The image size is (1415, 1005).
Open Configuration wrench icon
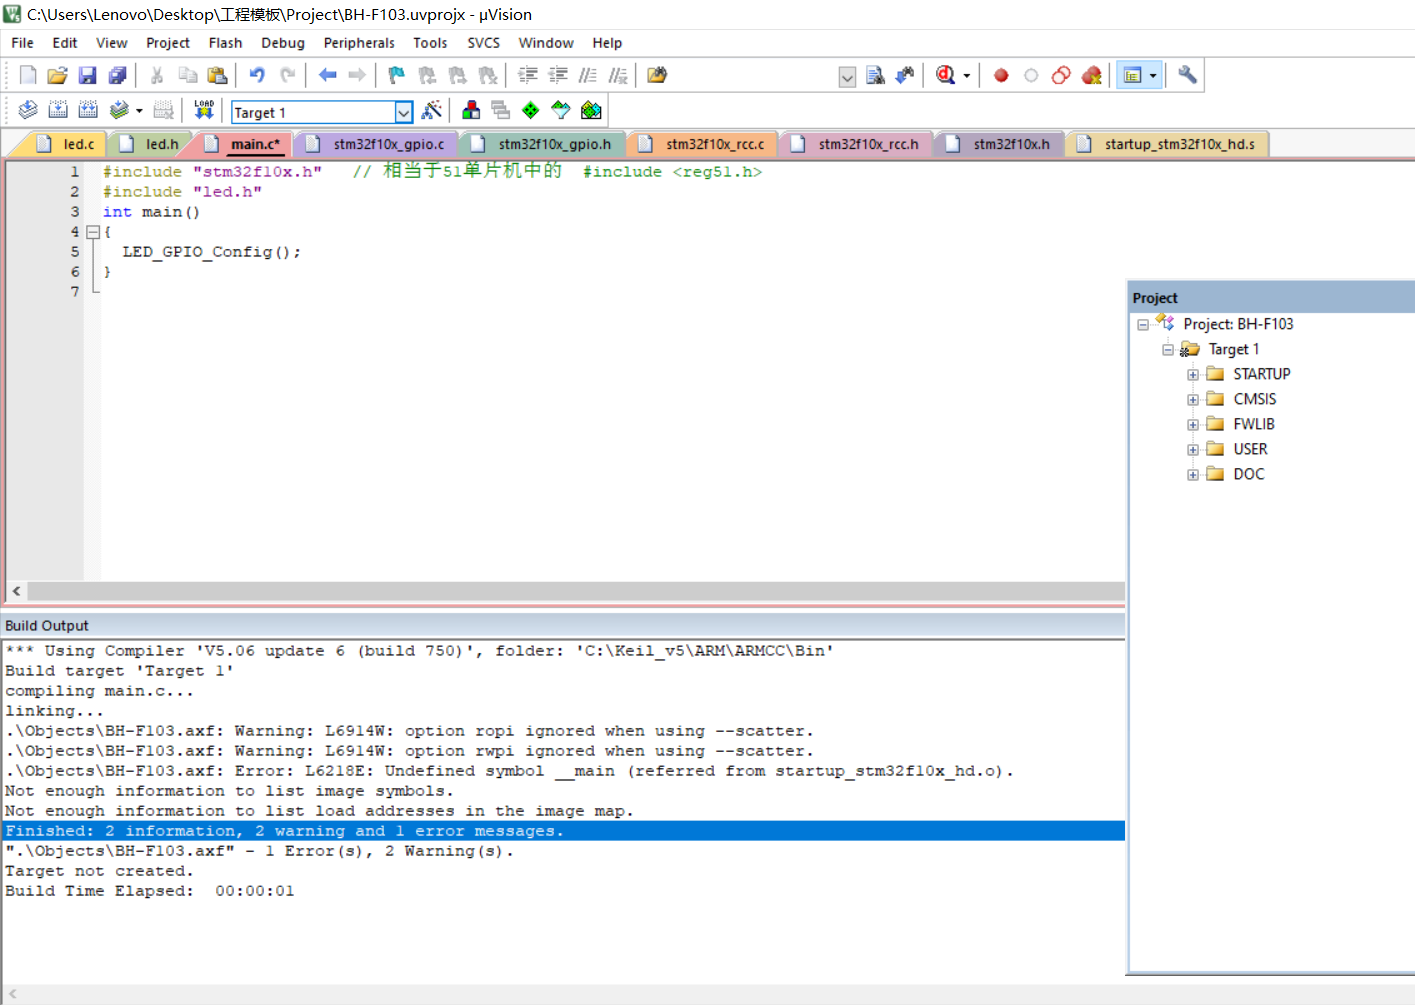[1187, 75]
